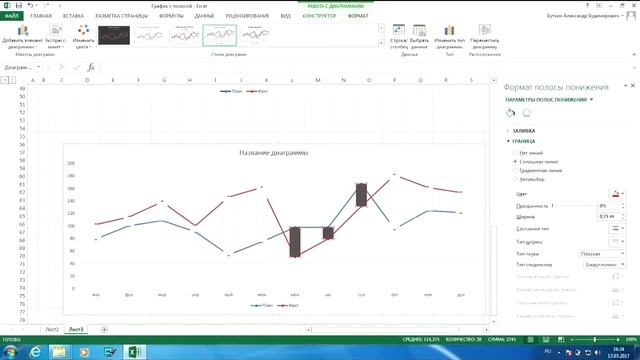Click the zoom in plus button
This screenshot has width=640, height=360.
coord(618,340)
